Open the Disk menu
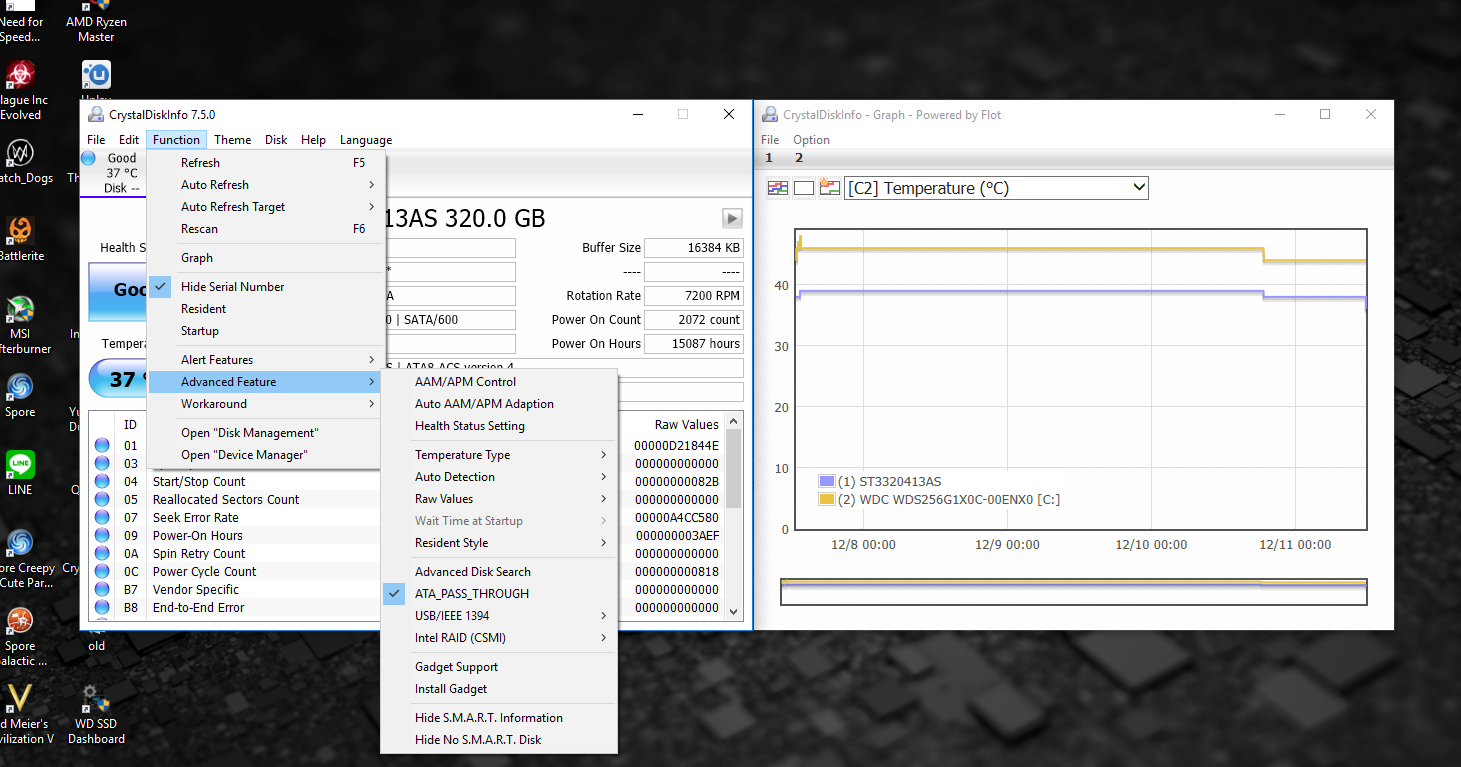 pyautogui.click(x=276, y=139)
